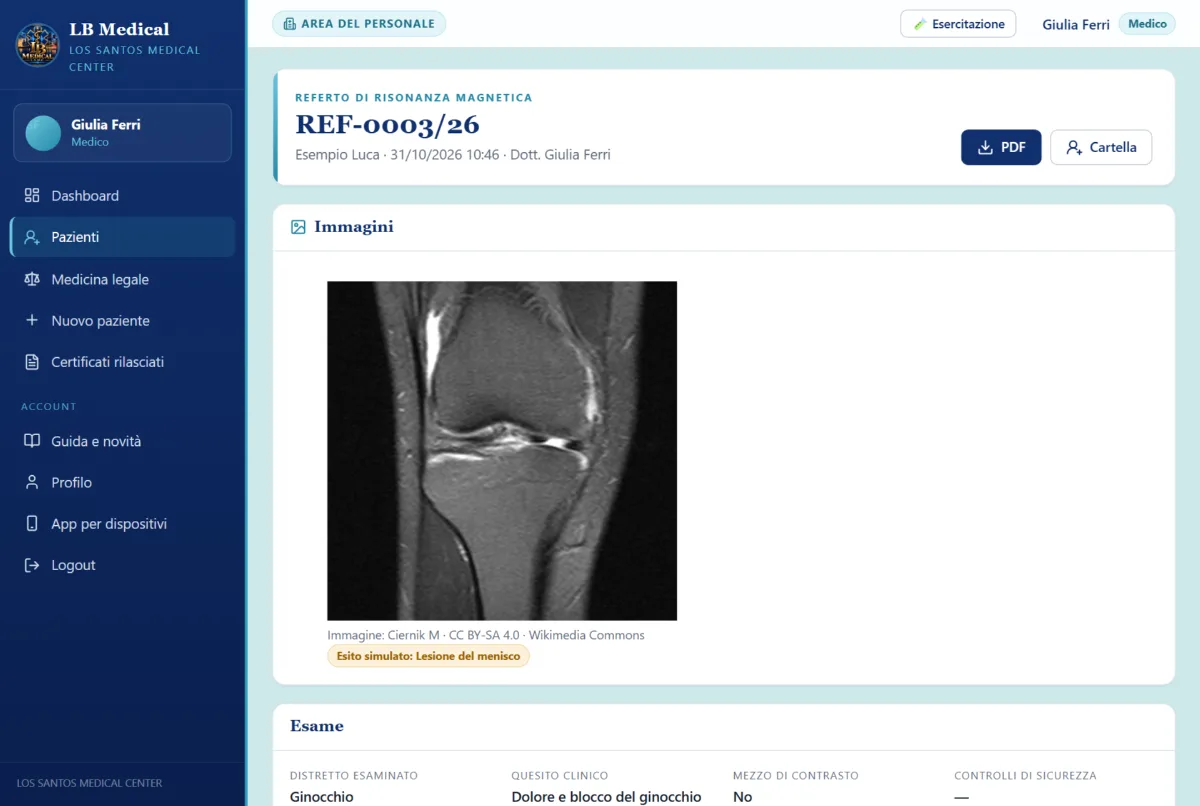Click the Medicina legale scales icon
1200x806 pixels.
(32, 280)
